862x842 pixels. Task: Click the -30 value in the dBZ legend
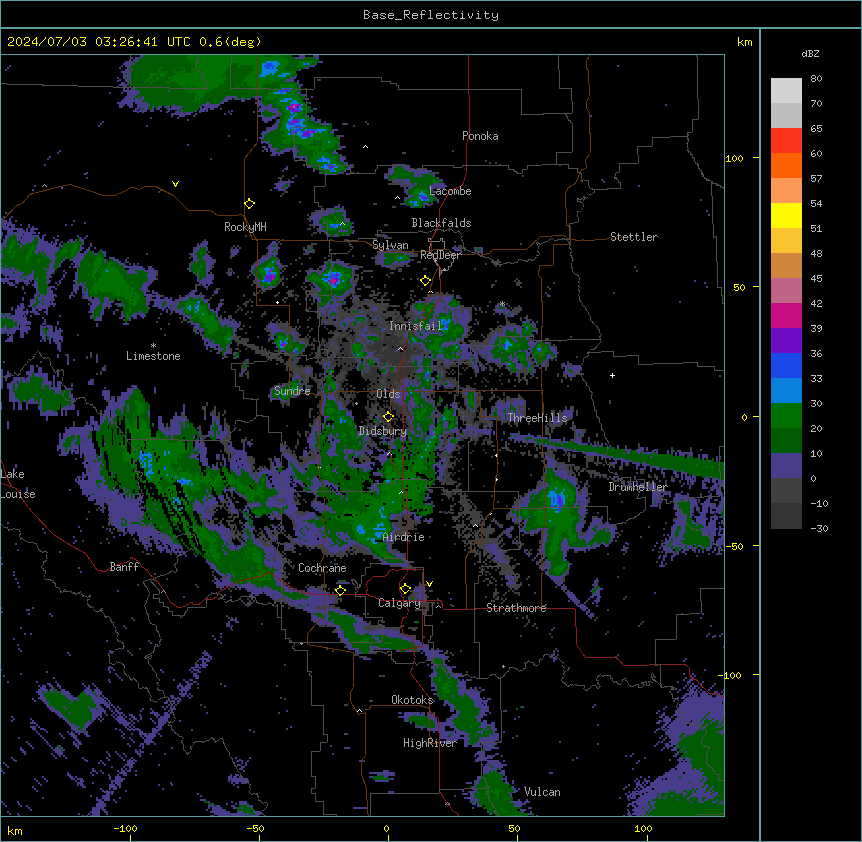click(819, 529)
